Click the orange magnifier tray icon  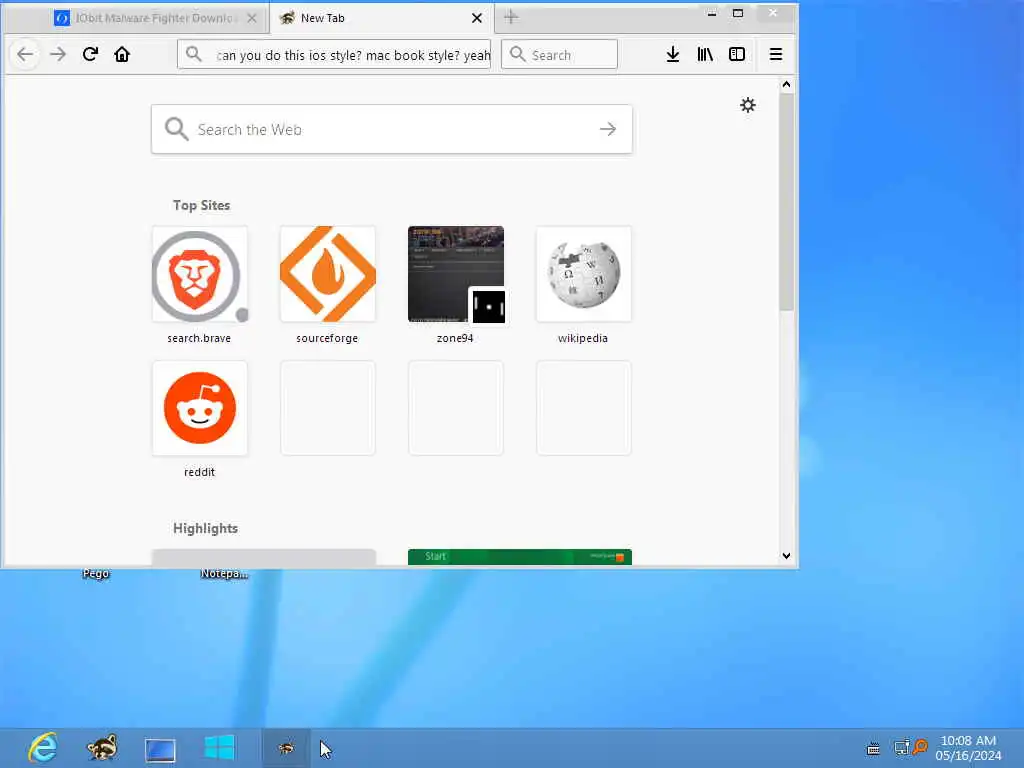pos(920,746)
